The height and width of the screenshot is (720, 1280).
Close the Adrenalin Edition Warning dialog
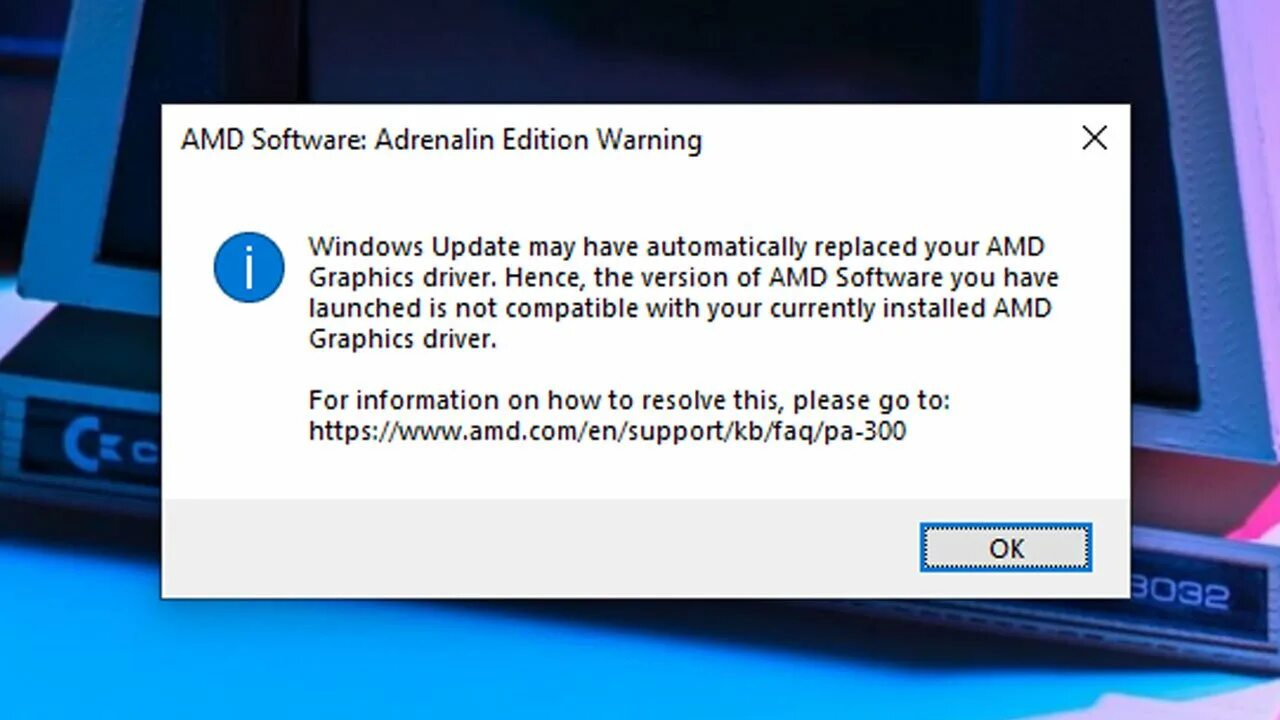[1095, 138]
